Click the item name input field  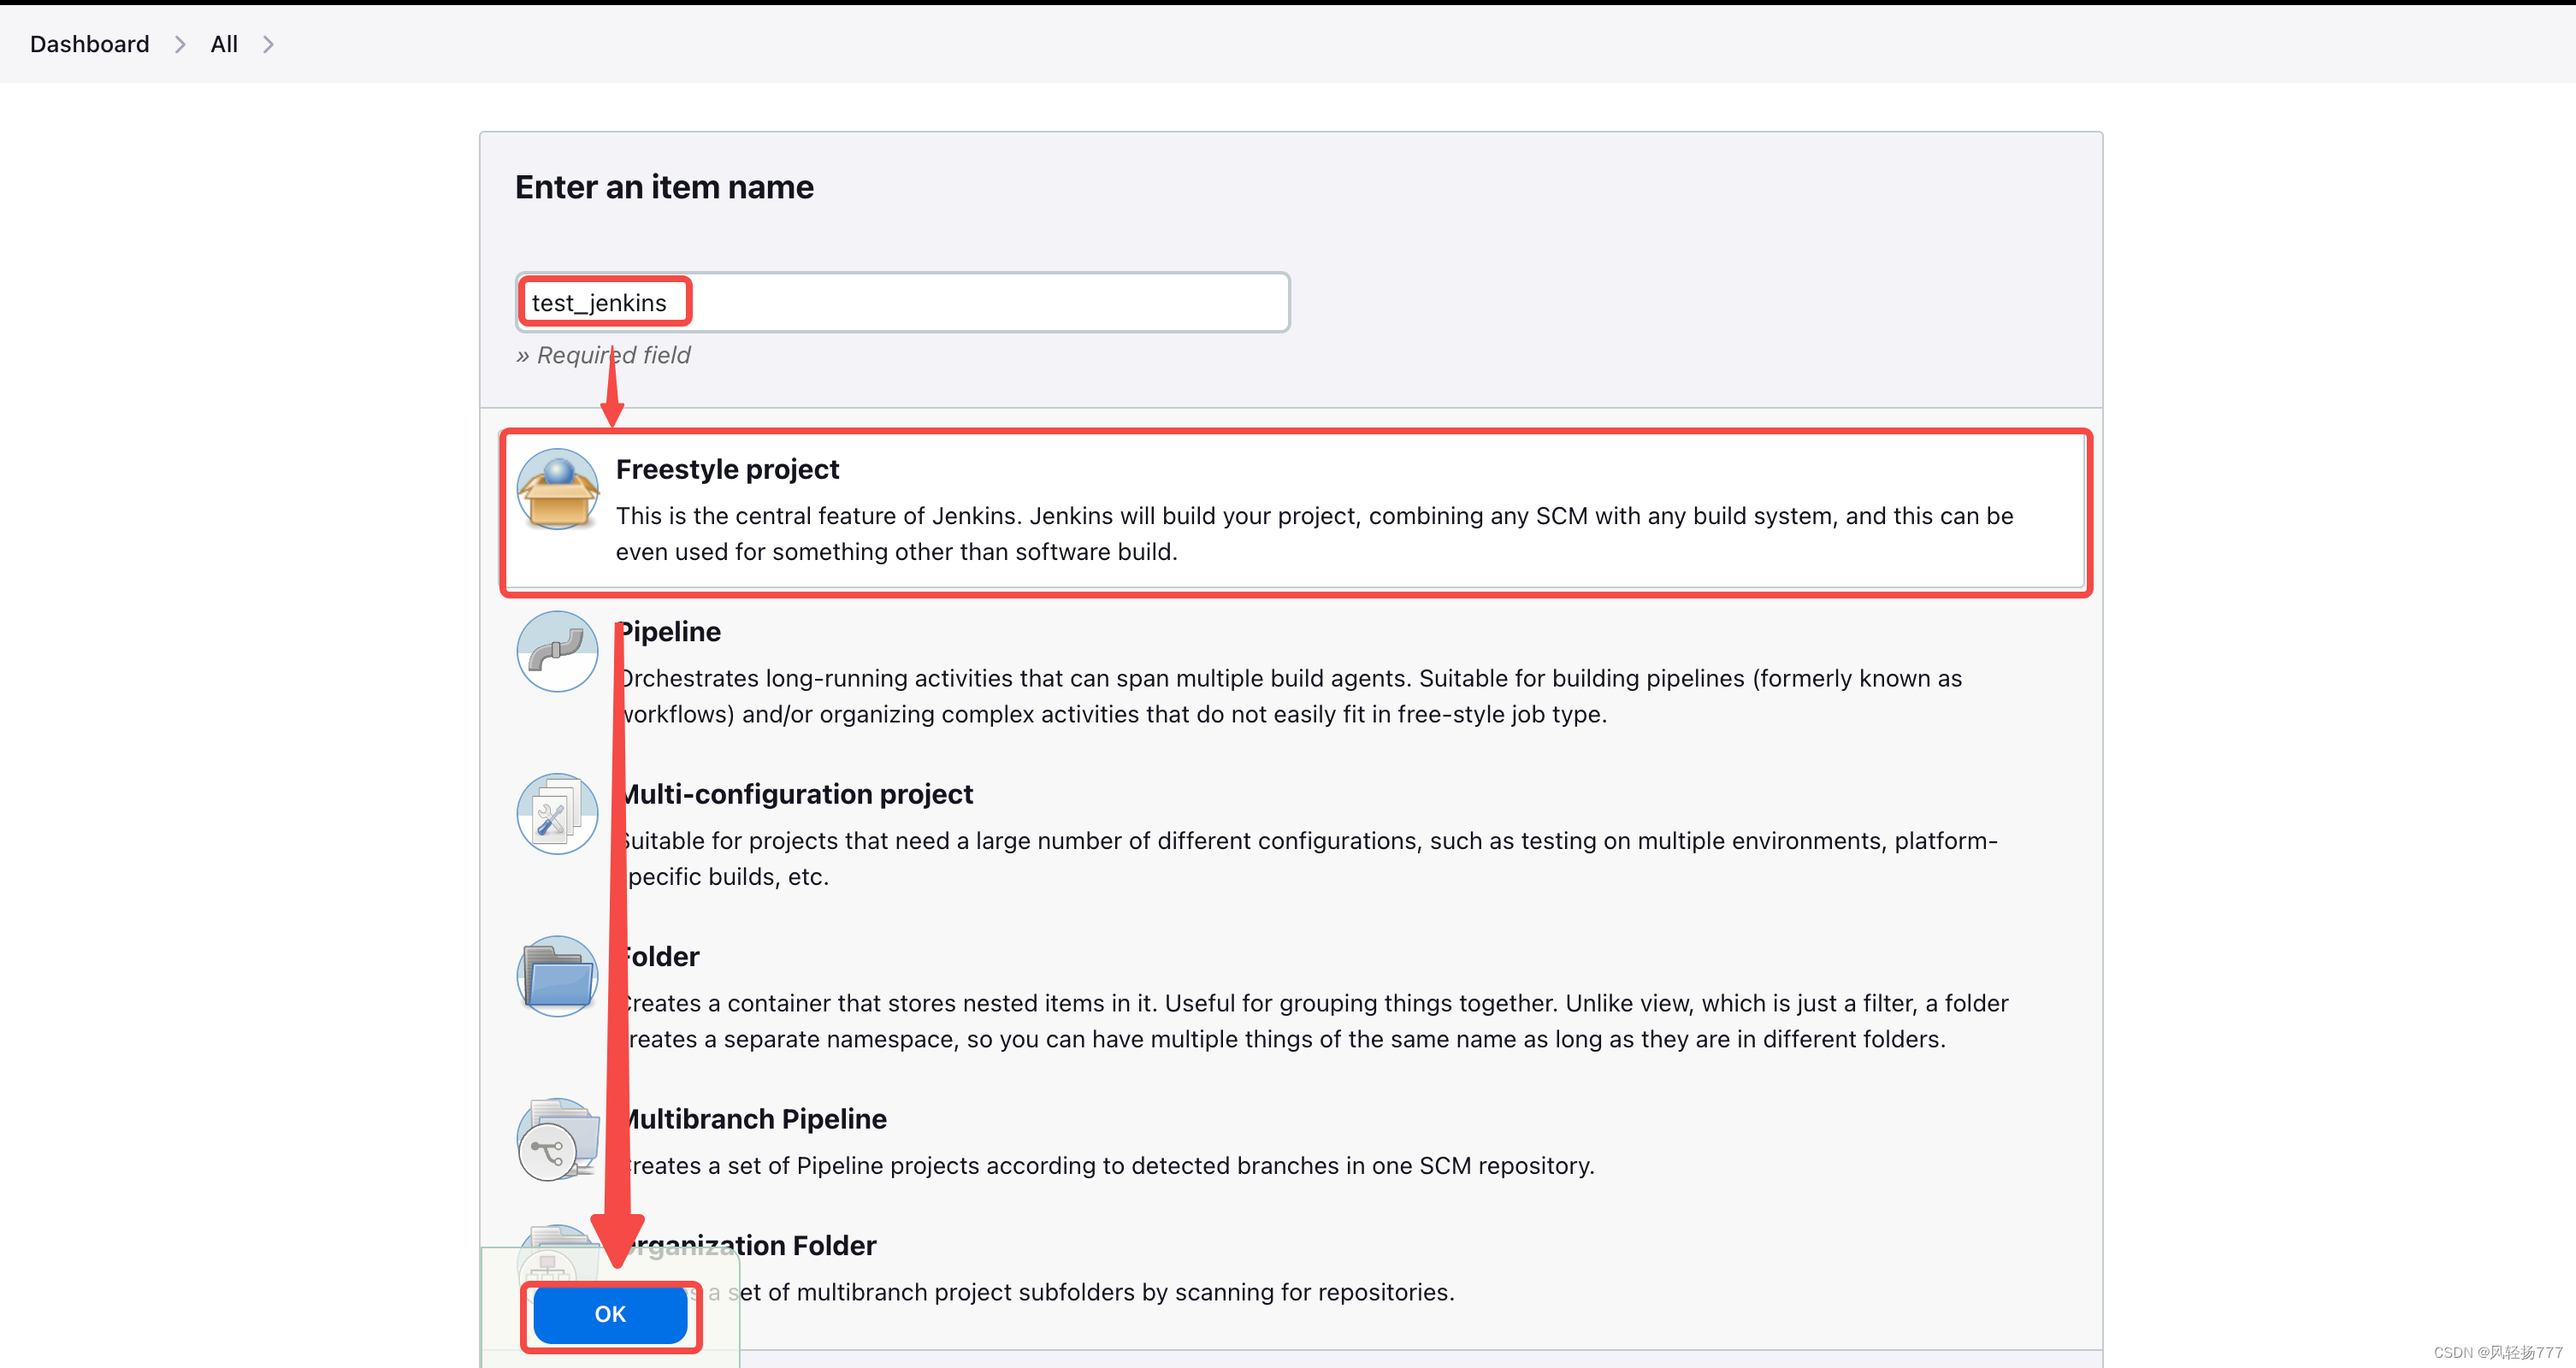click(903, 302)
